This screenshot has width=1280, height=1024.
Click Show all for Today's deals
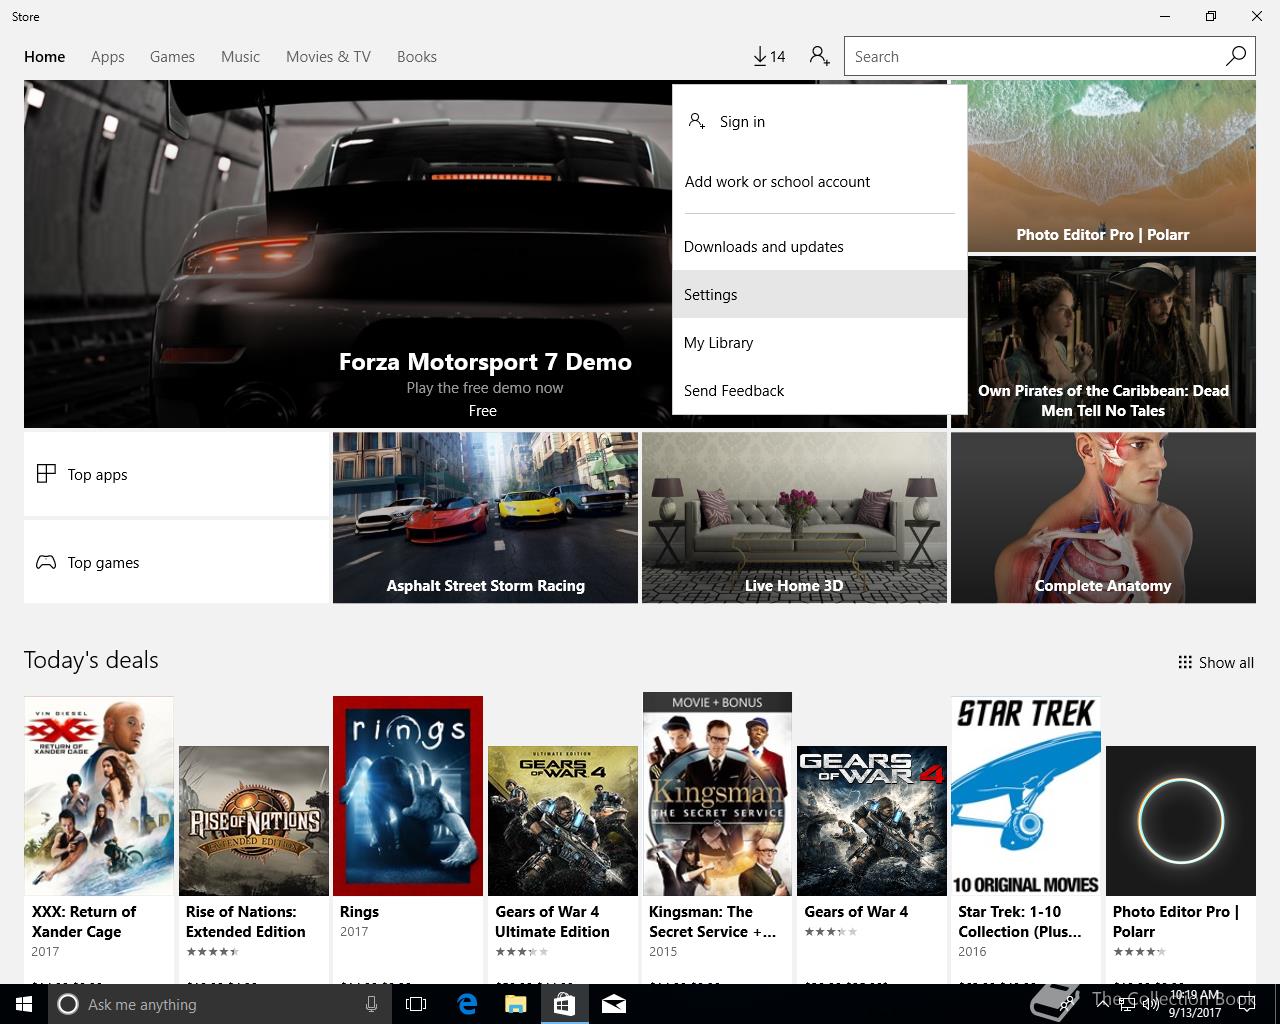click(x=1216, y=662)
